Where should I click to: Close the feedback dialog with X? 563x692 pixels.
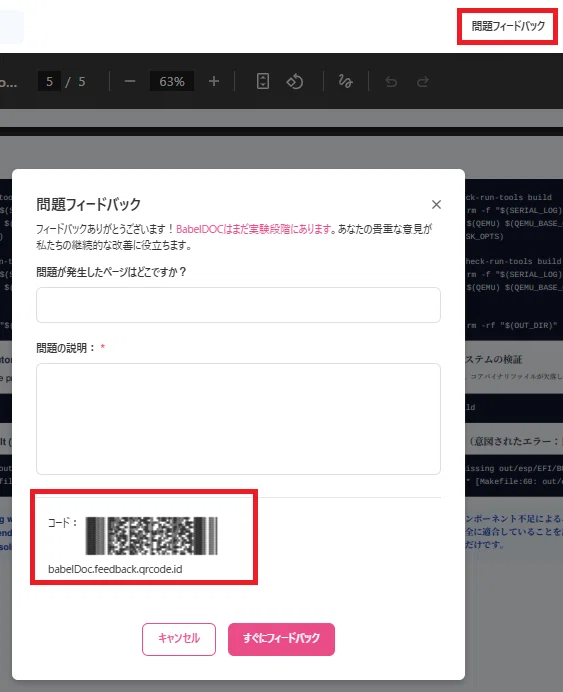point(436,204)
